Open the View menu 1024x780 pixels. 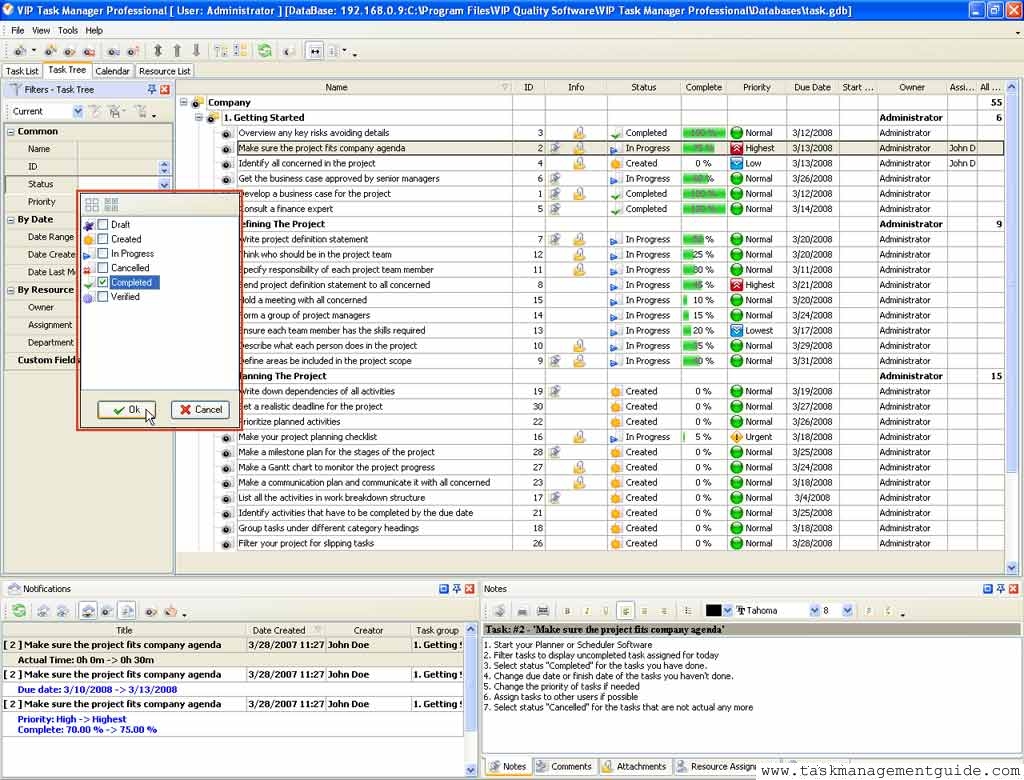click(40, 30)
